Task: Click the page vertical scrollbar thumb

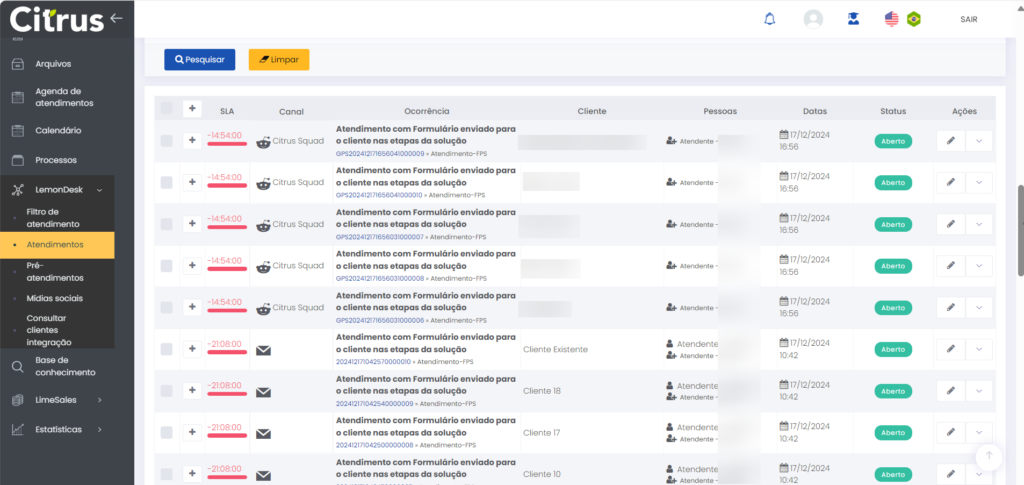Action: coord(1019,230)
